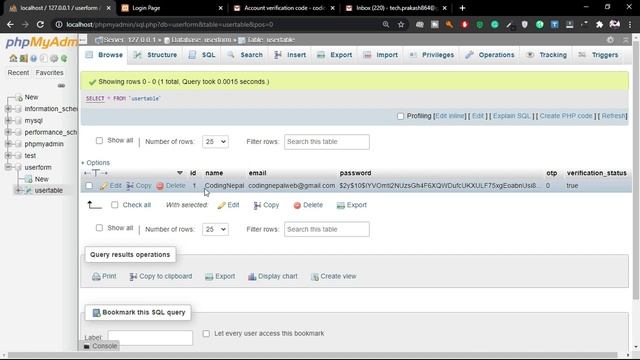Image resolution: width=640 pixels, height=360 pixels.
Task: Select usertable in the sidebar tree
Action: 49,191
